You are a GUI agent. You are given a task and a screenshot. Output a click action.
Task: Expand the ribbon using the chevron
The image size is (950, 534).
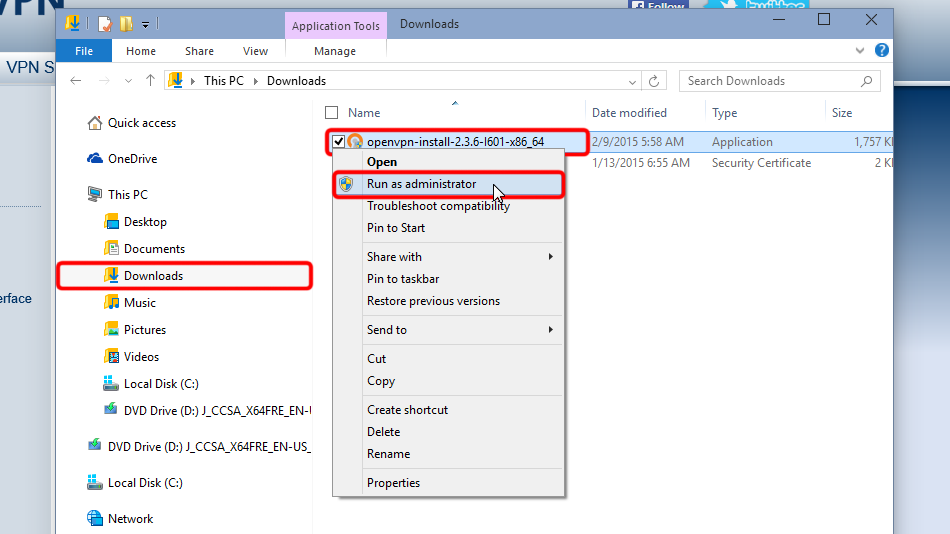(861, 50)
